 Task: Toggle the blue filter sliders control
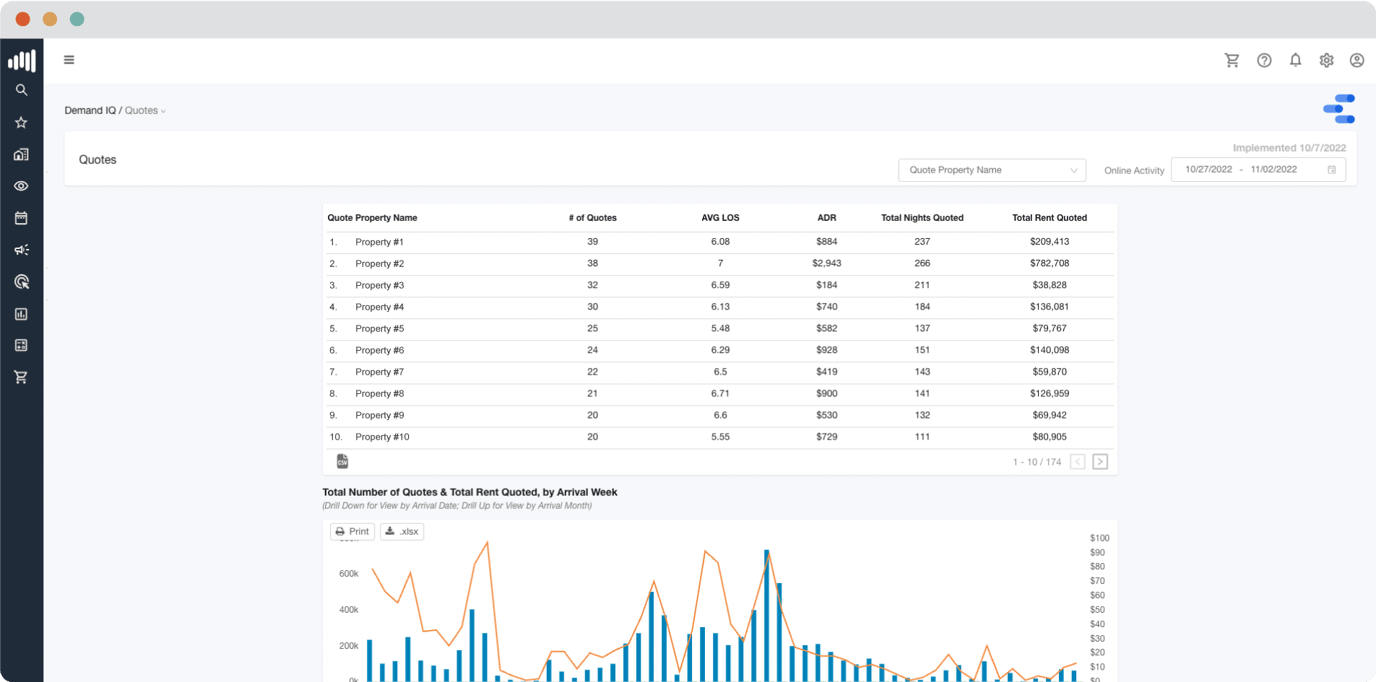(1339, 109)
